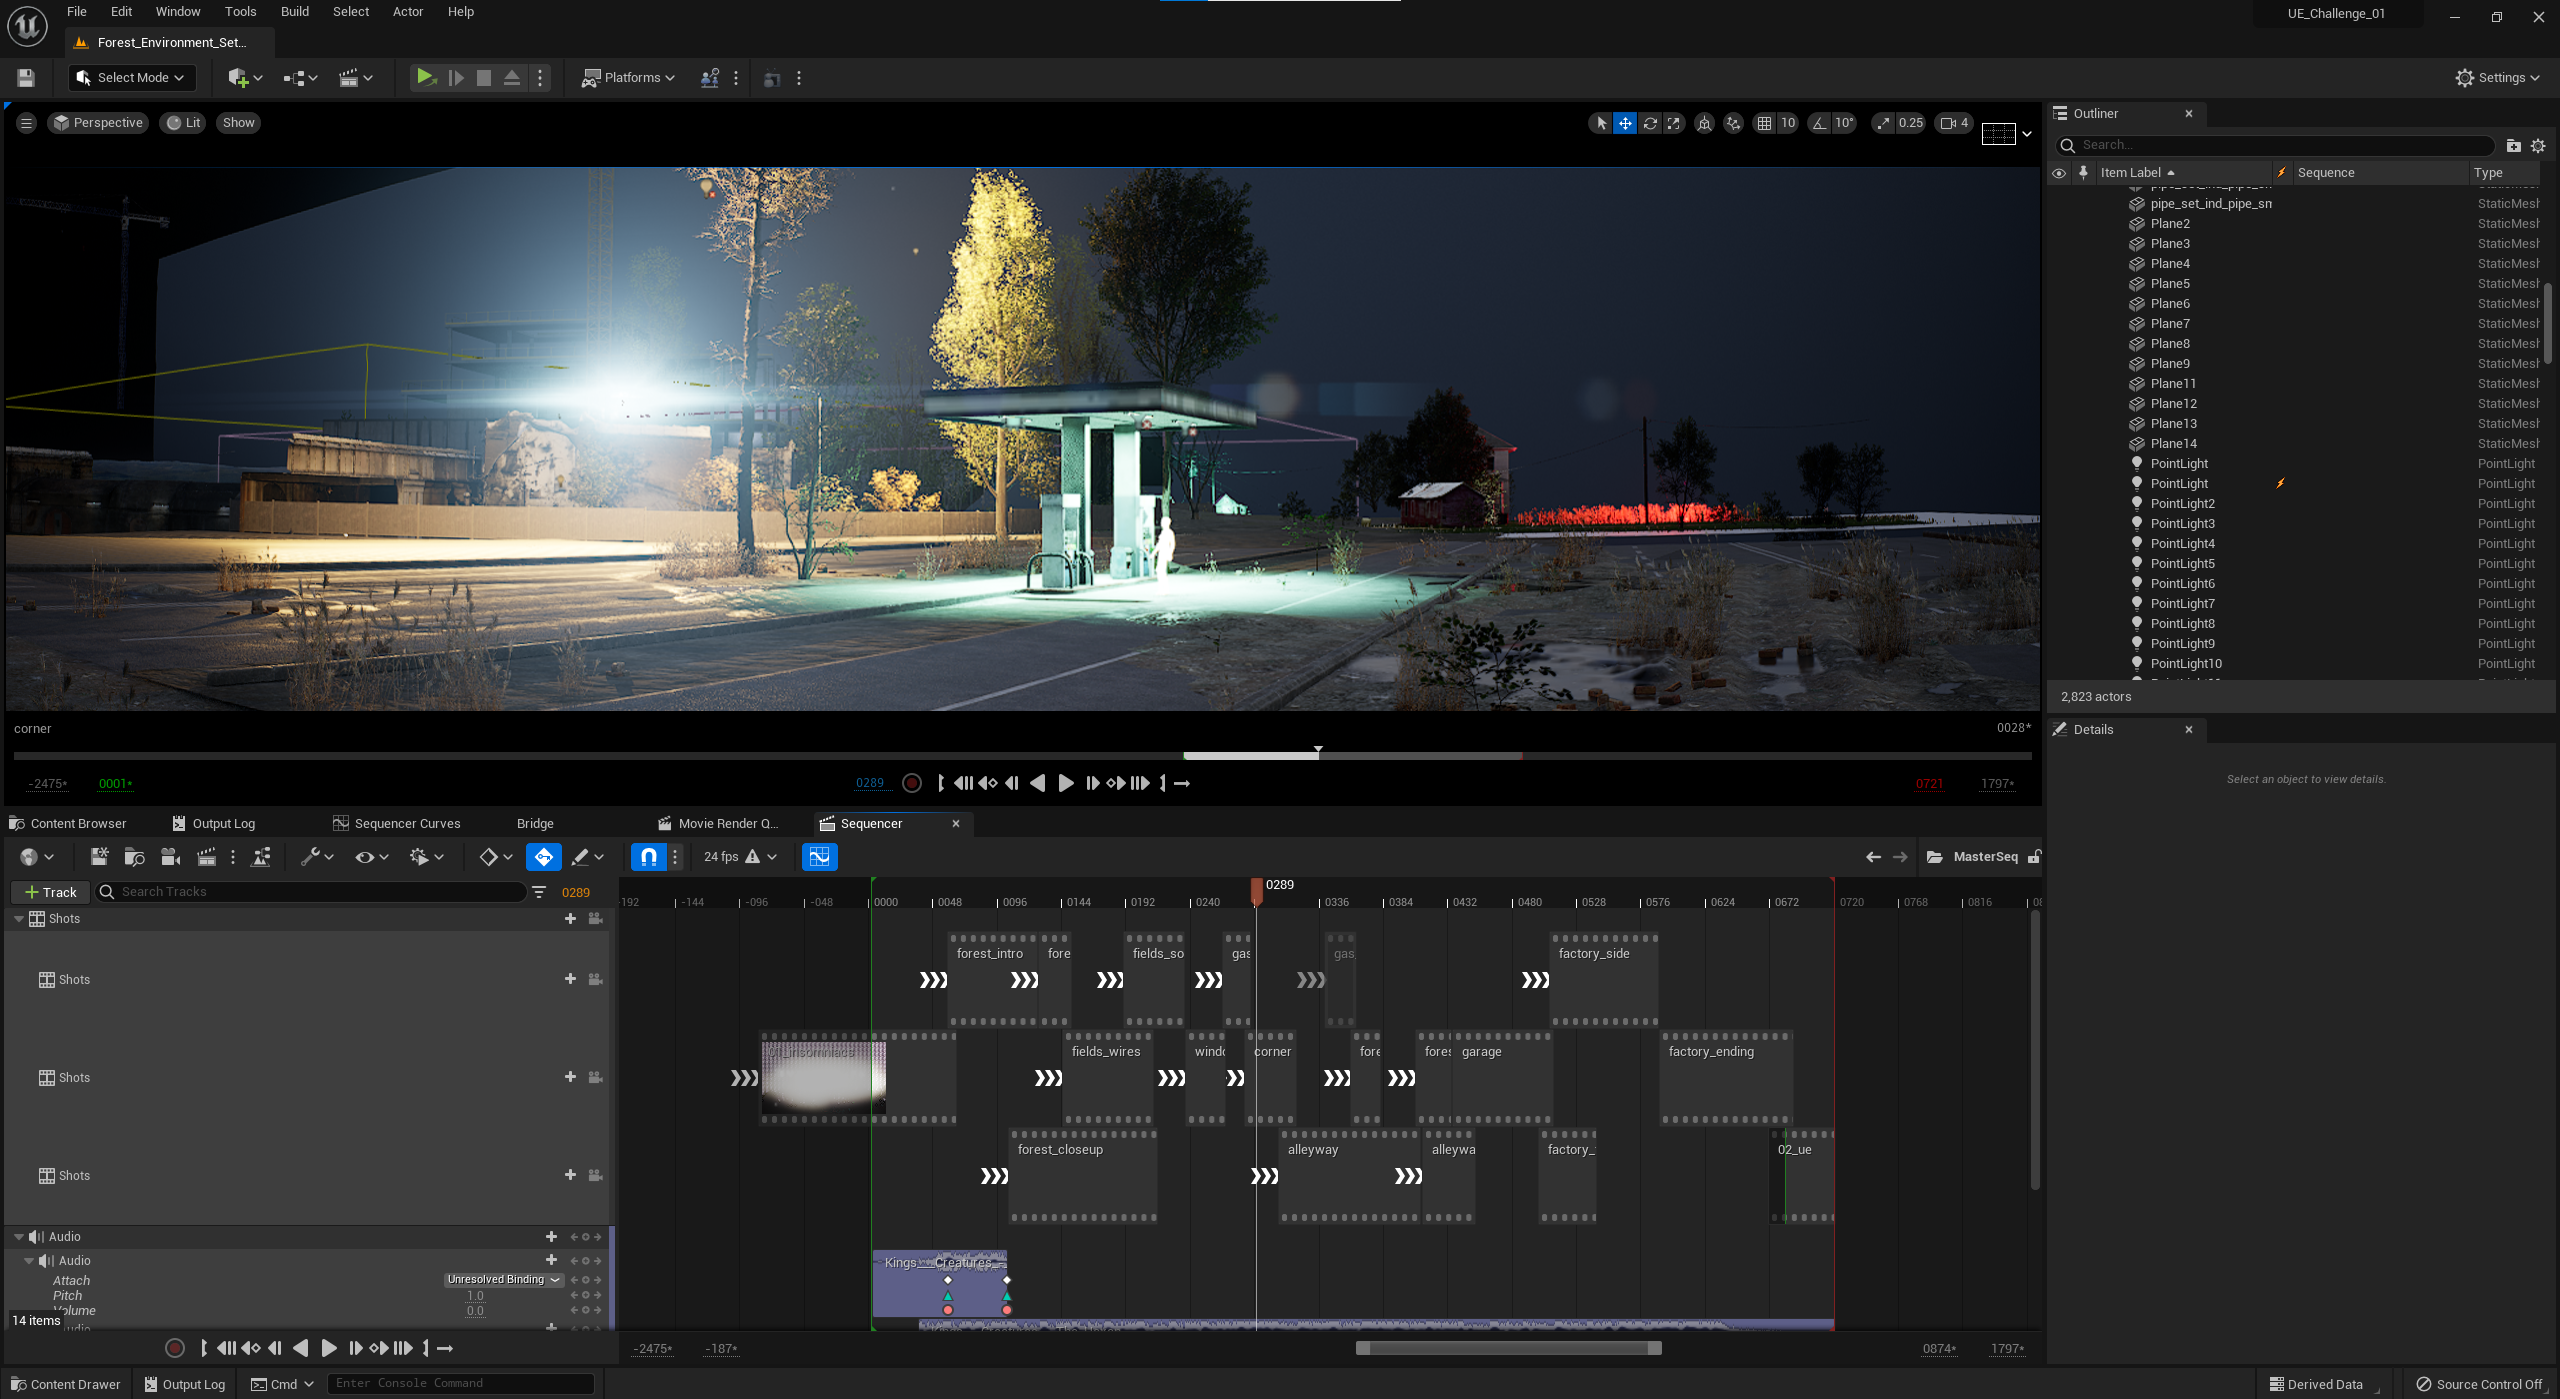Image resolution: width=2560 pixels, height=1399 pixels.
Task: Click the Sequencer horizontal scrollbar thumb
Action: tap(1508, 1348)
